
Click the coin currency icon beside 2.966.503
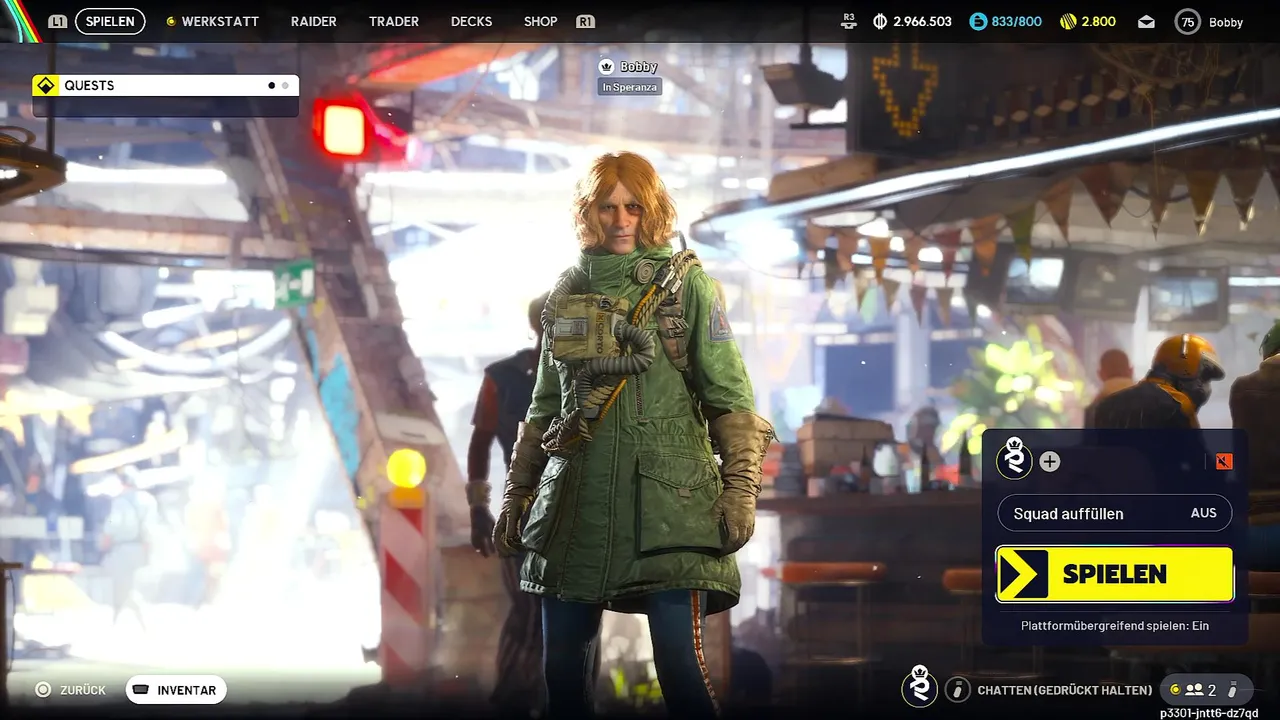coord(880,21)
